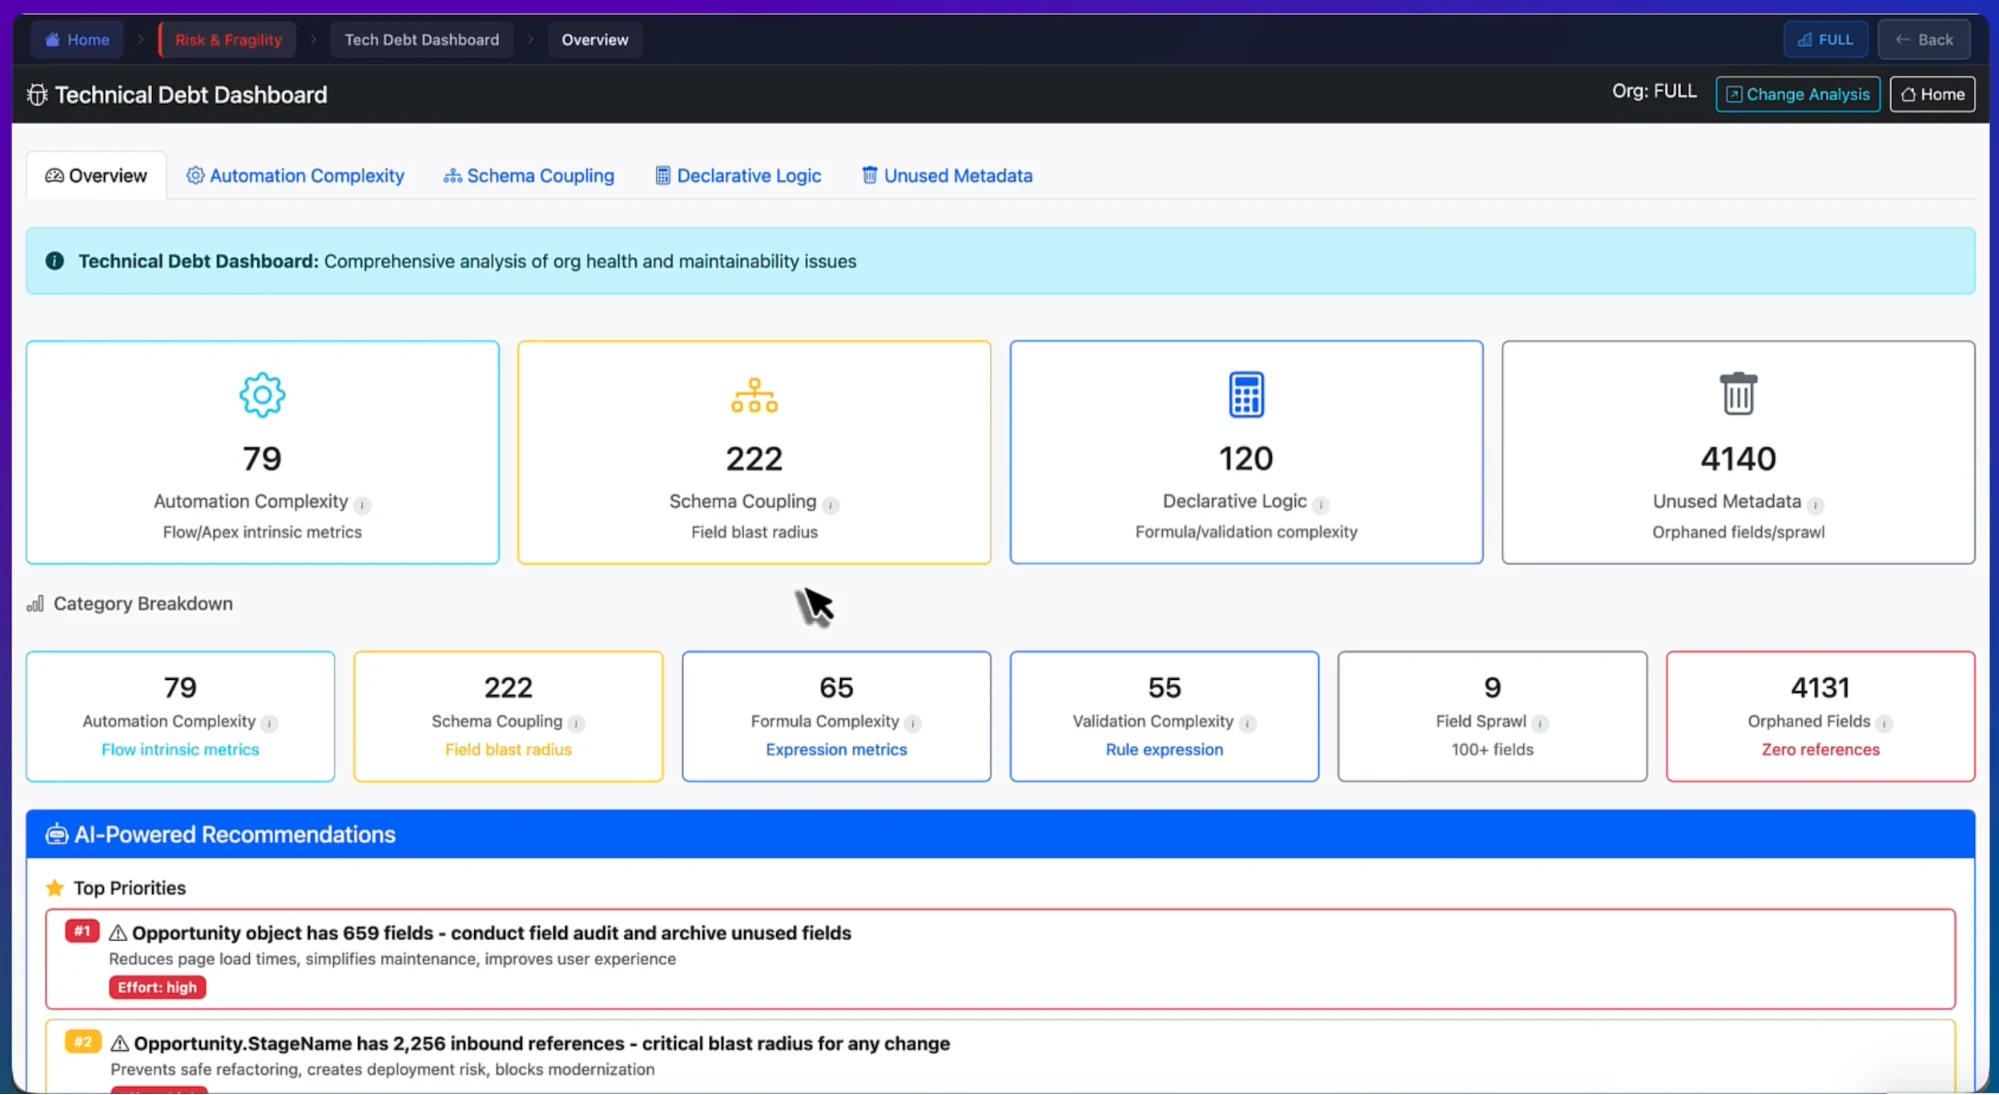Click the Risk & Fragility breadcrumb

click(228, 40)
